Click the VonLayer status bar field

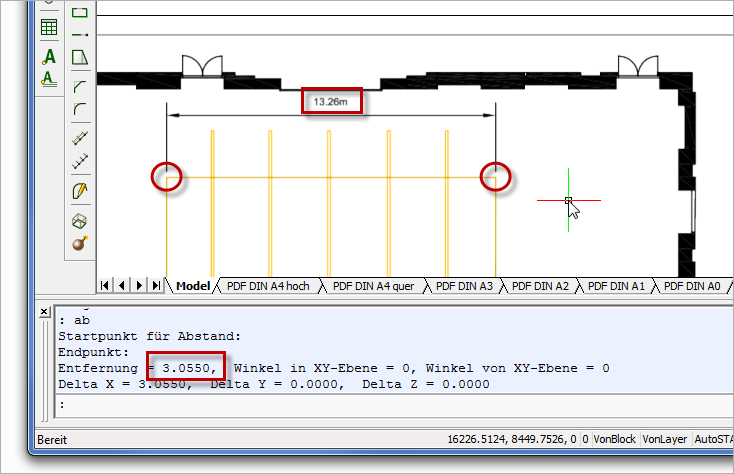tap(664, 439)
